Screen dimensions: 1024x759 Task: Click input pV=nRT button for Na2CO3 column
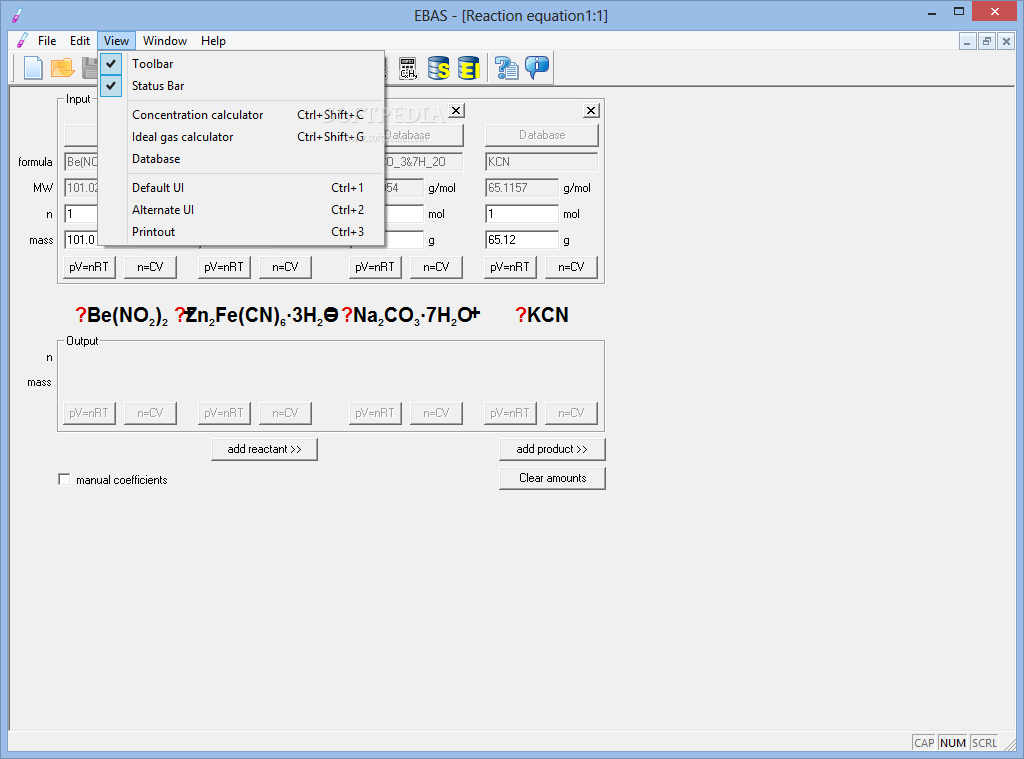tap(375, 266)
